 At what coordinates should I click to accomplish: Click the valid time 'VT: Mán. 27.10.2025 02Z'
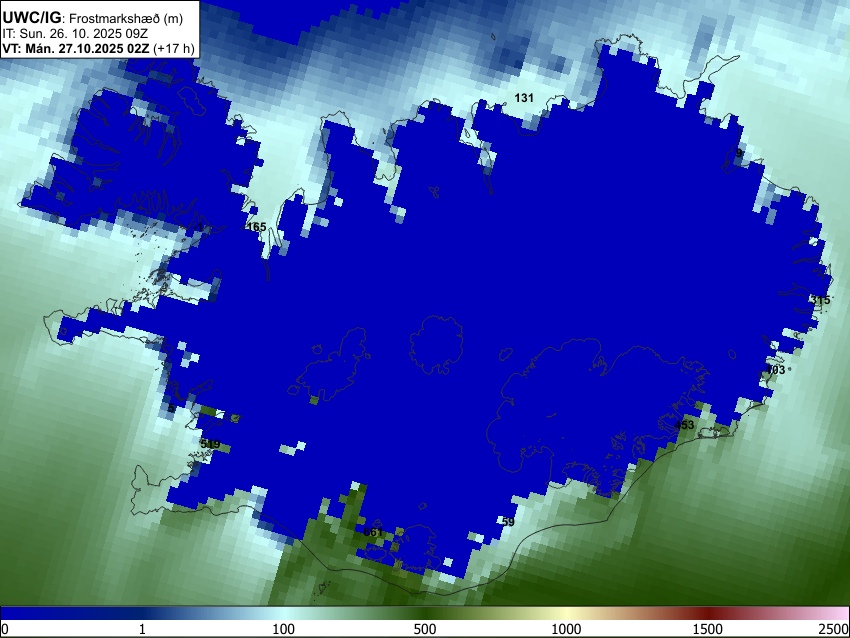pyautogui.click(x=76, y=48)
